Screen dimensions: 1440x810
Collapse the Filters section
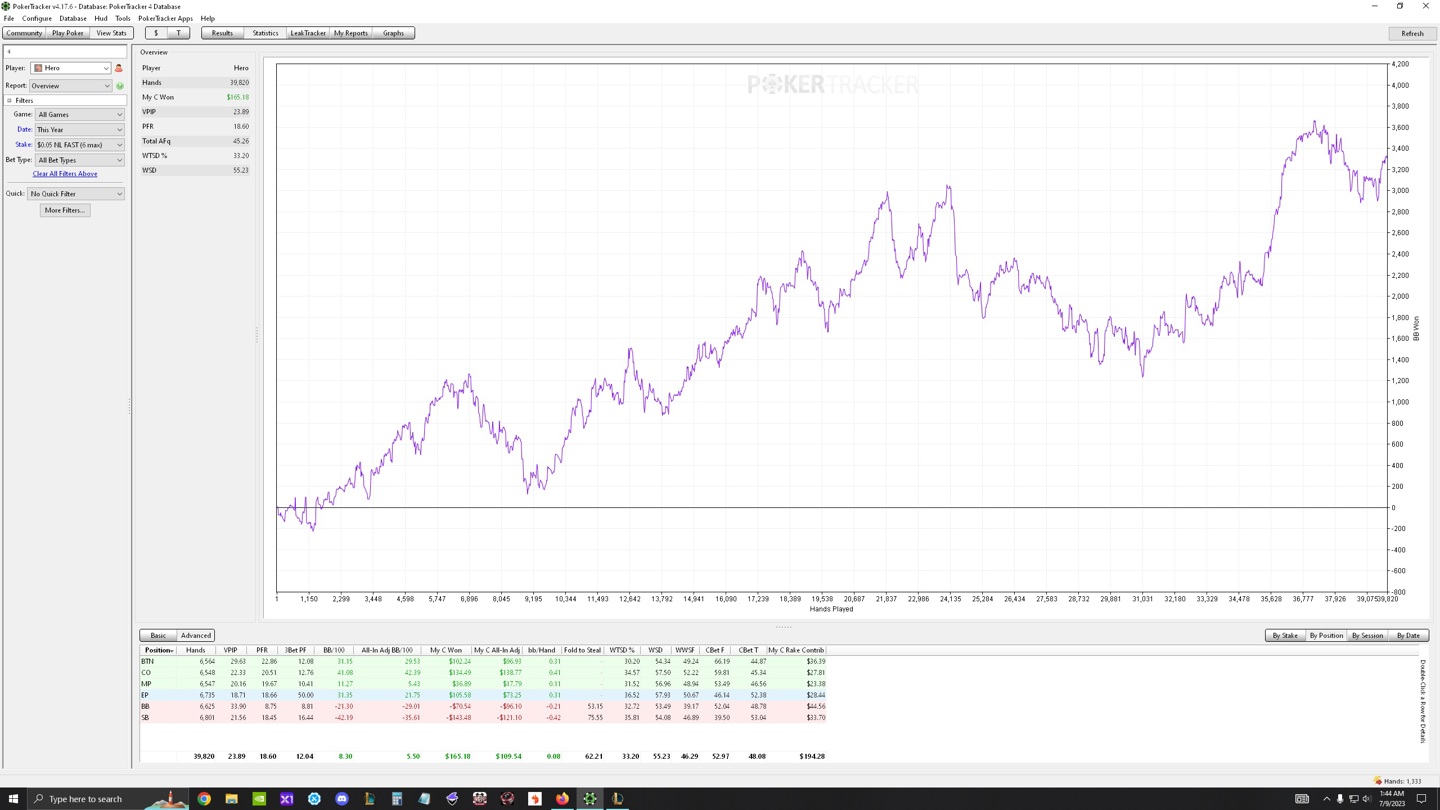point(10,101)
